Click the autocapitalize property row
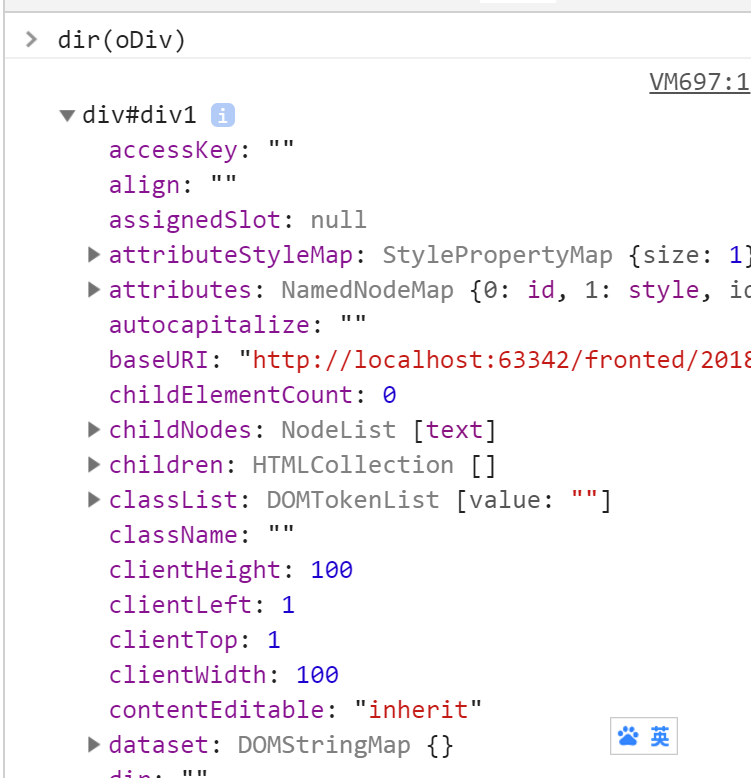This screenshot has height=778, width=751. [238, 325]
